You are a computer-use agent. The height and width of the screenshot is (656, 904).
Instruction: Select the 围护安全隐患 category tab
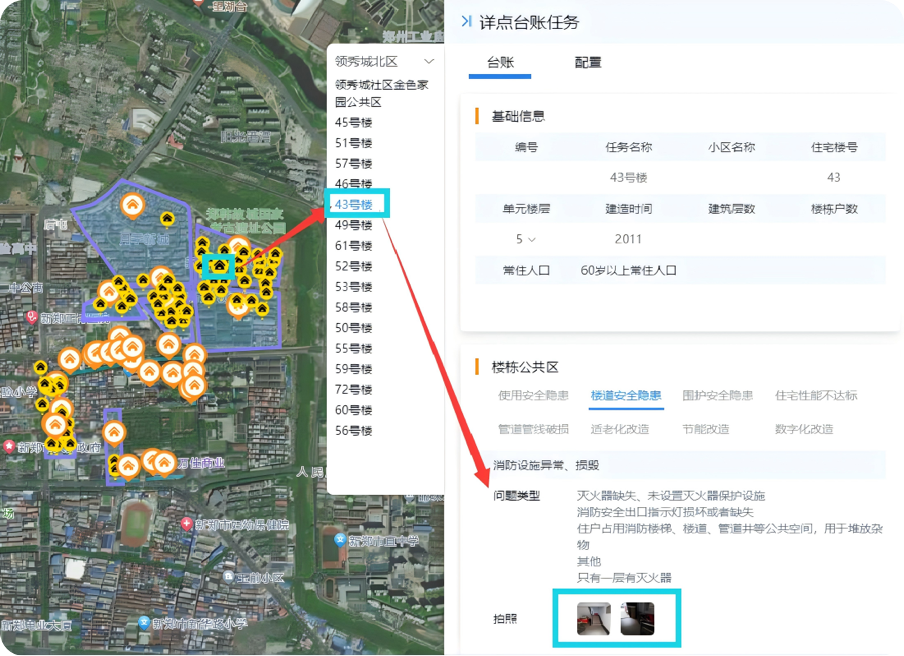(717, 395)
